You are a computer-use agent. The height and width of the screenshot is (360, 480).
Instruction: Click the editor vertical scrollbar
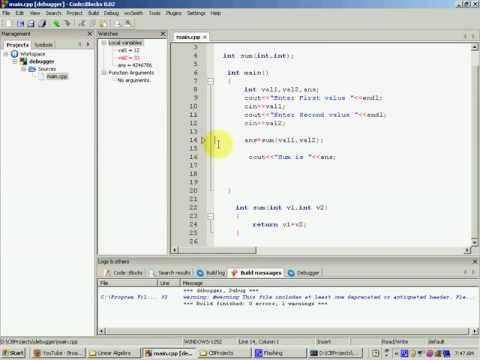pos(474,145)
